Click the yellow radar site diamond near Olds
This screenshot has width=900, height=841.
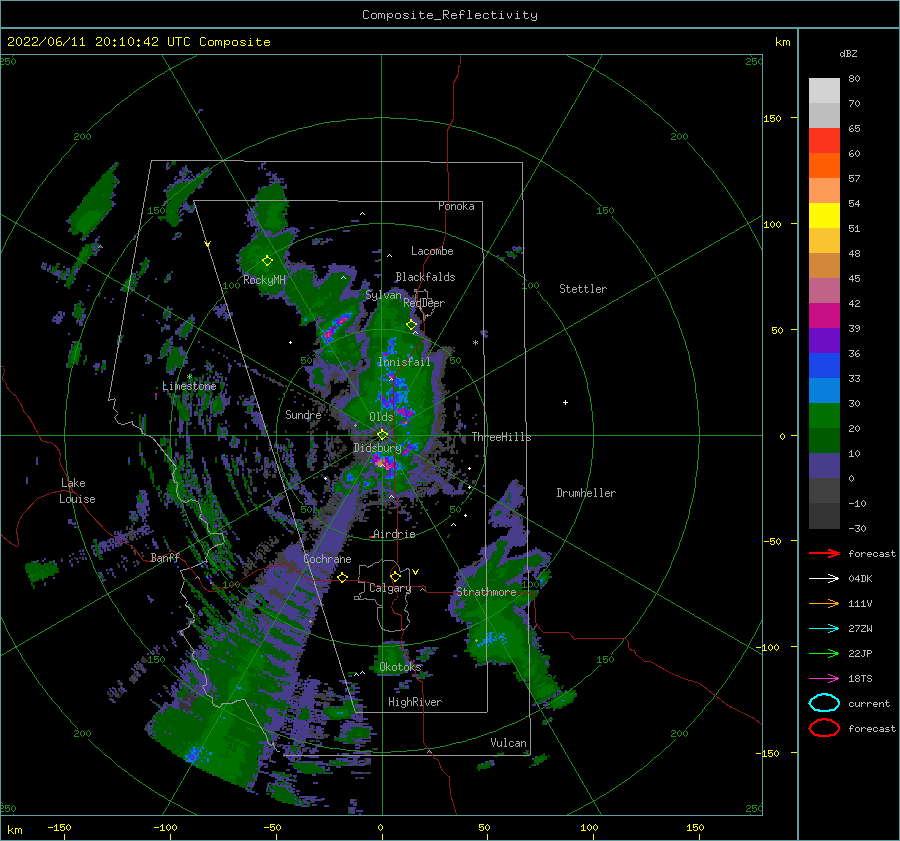click(x=382, y=435)
